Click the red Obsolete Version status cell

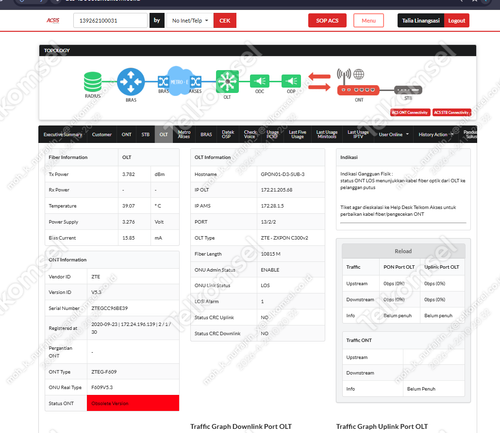[x=133, y=403]
